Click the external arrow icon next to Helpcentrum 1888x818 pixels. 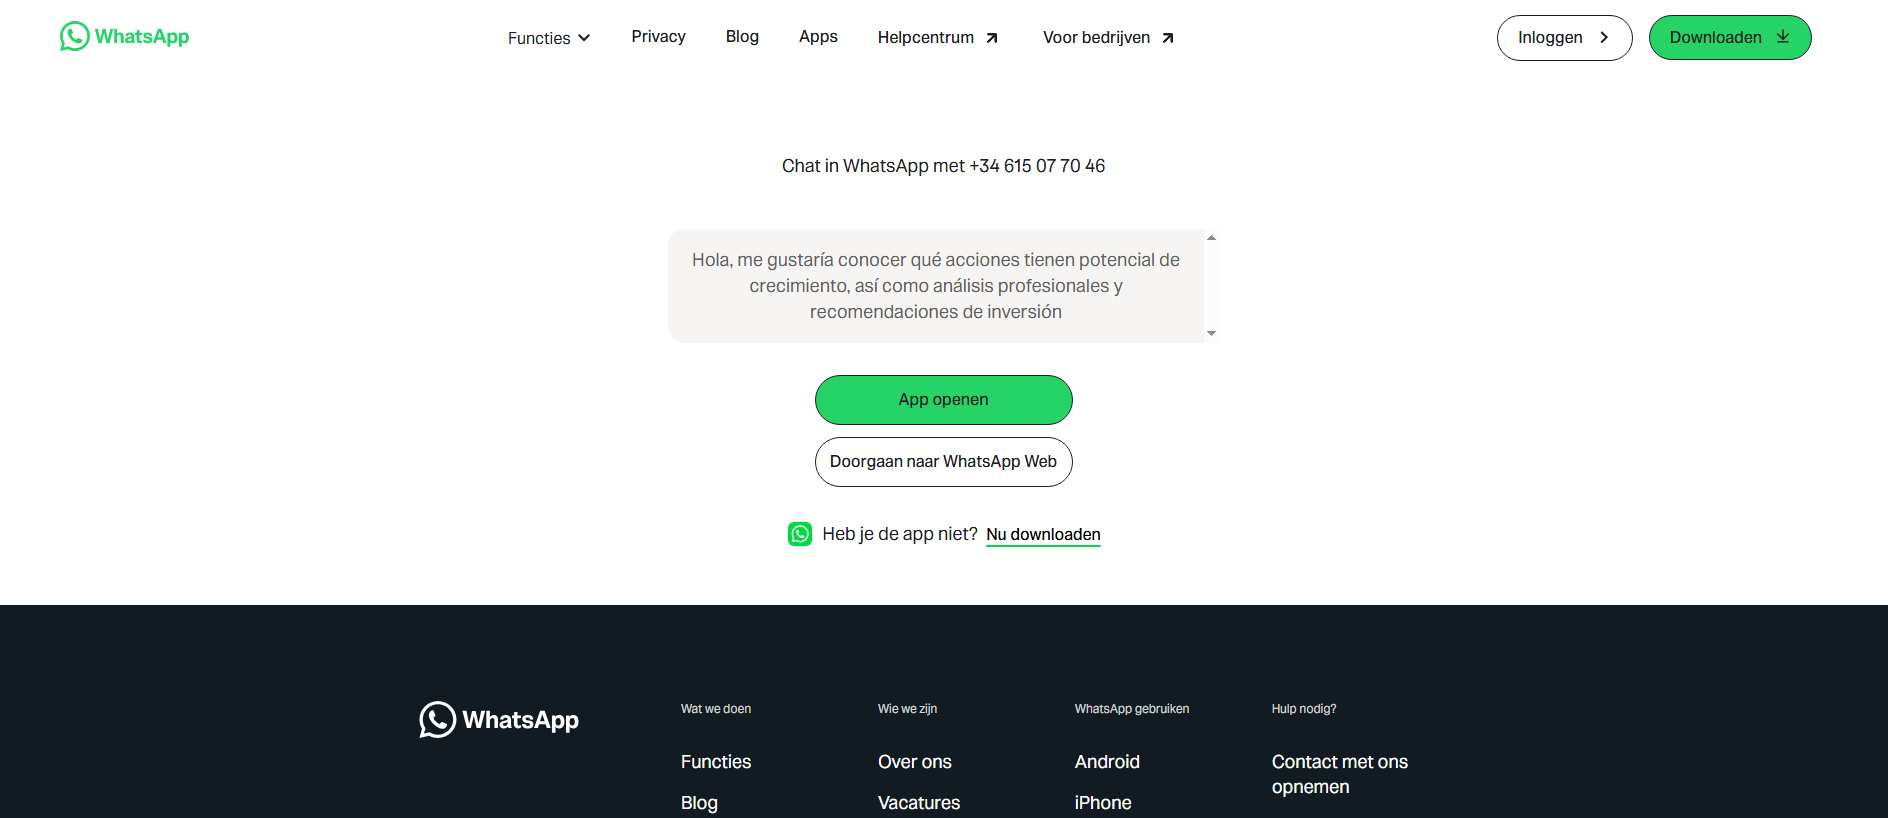point(992,38)
